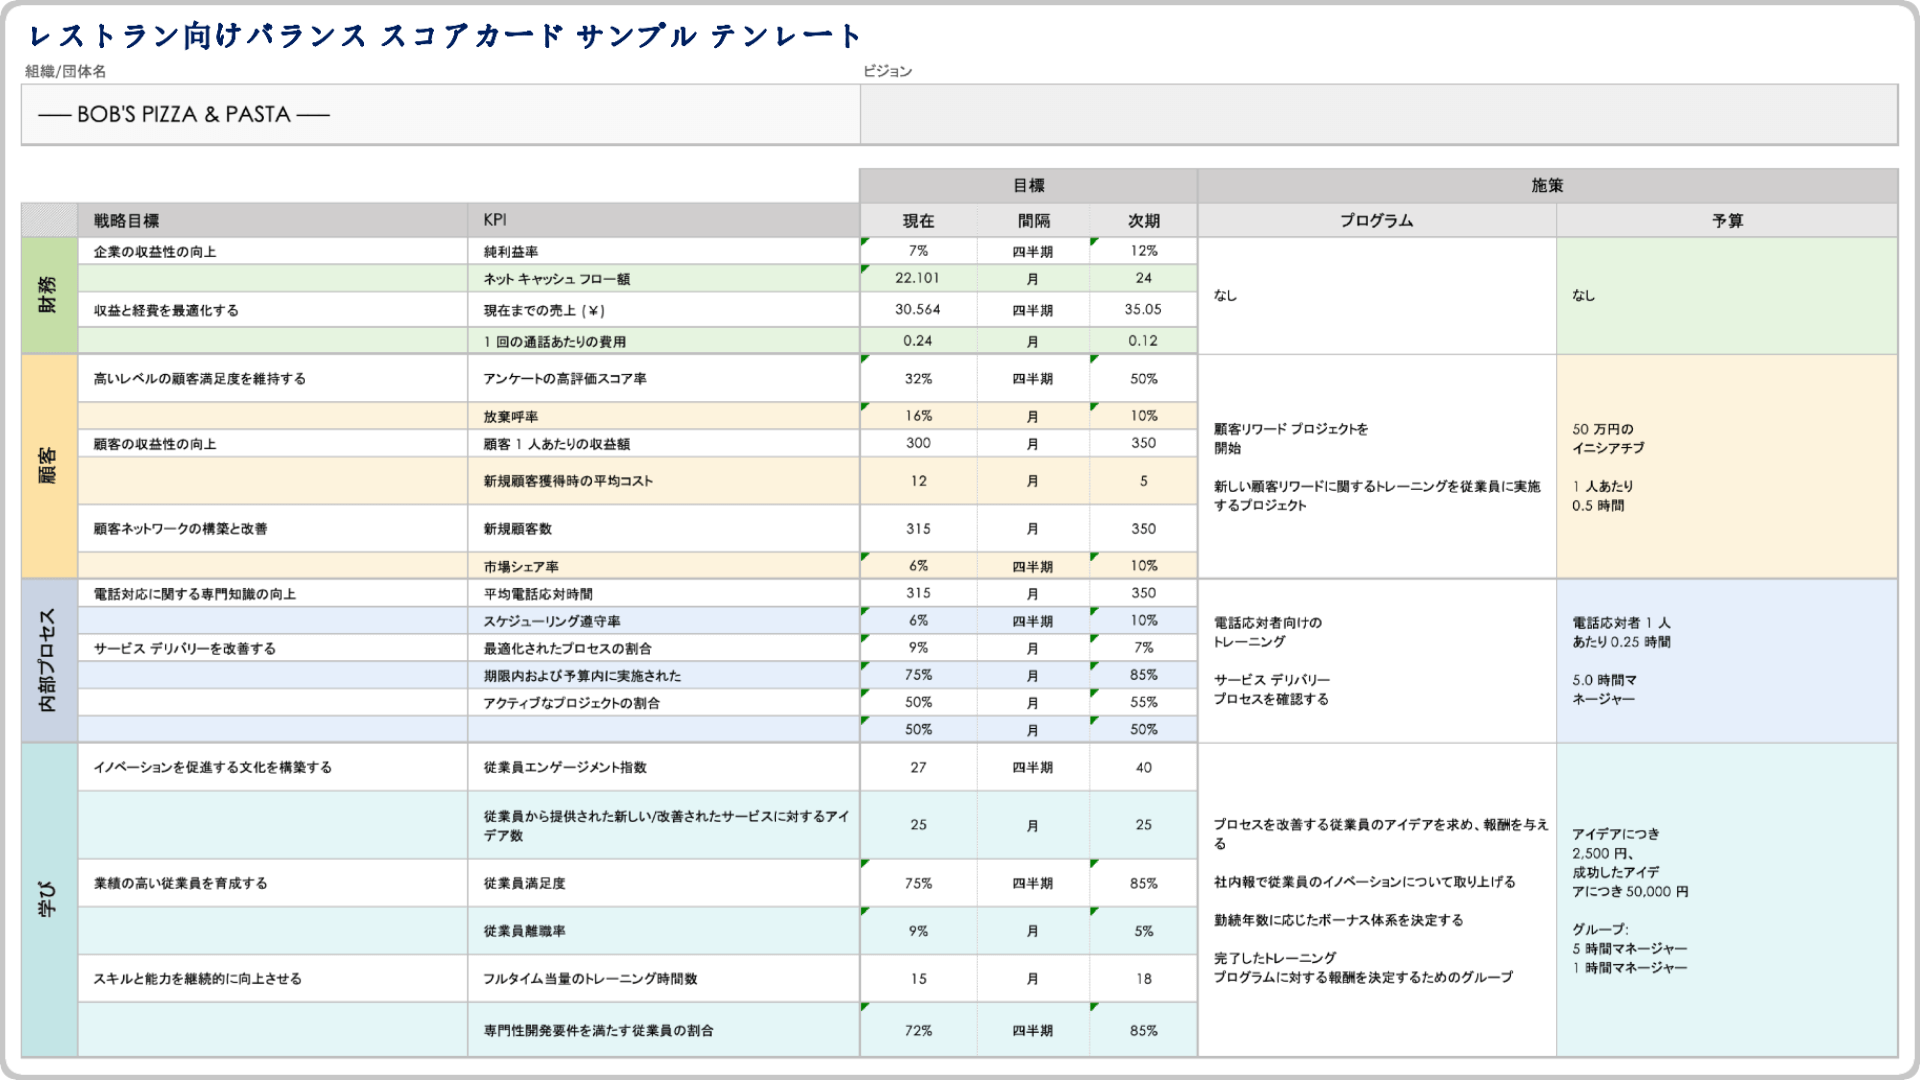
Task: Click next-period value 18
Action: coord(1143,978)
